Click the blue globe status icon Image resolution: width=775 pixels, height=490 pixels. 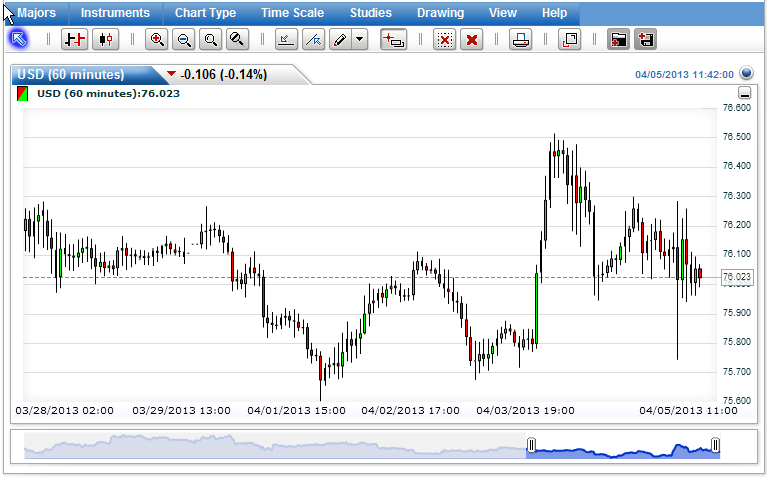pos(746,73)
